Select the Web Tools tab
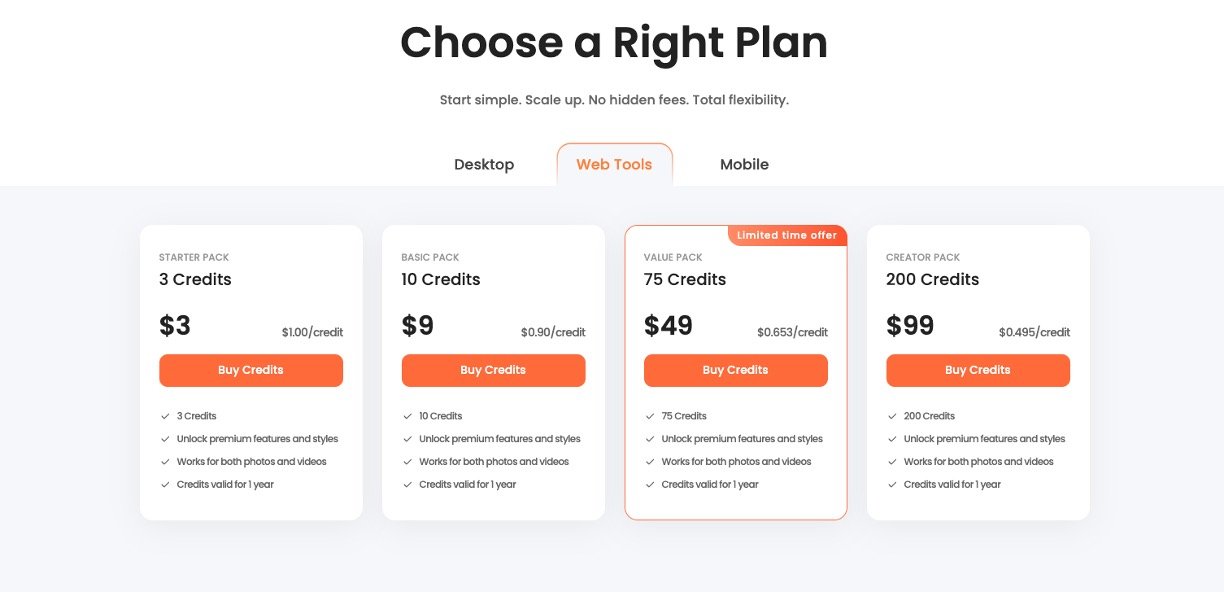The width and height of the screenshot is (1224, 592). click(614, 165)
